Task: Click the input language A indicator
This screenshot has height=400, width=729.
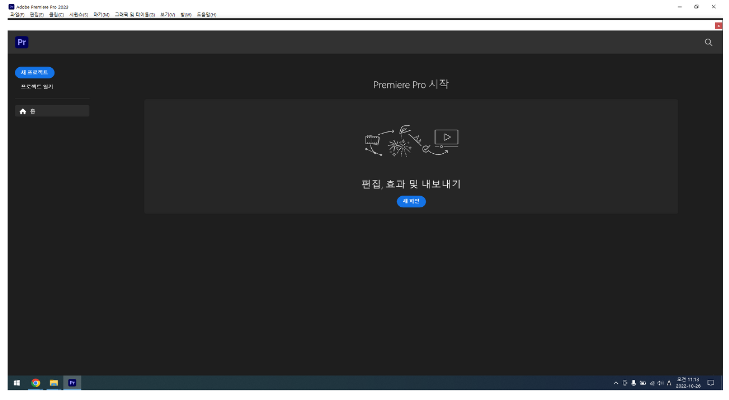Action: click(669, 383)
